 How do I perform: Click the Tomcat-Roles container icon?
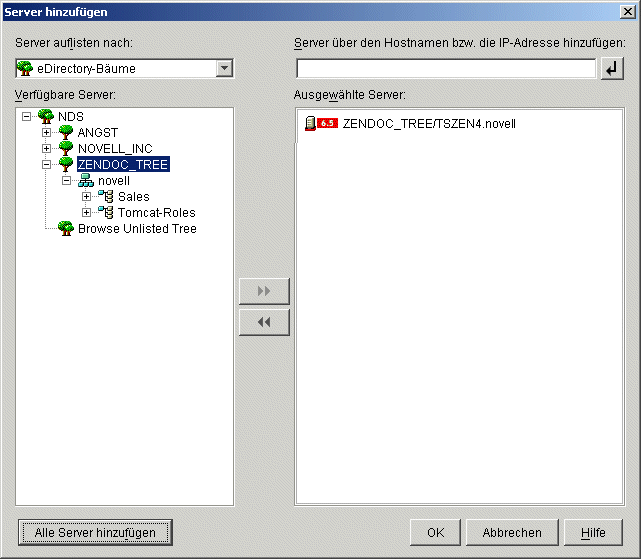[106, 212]
